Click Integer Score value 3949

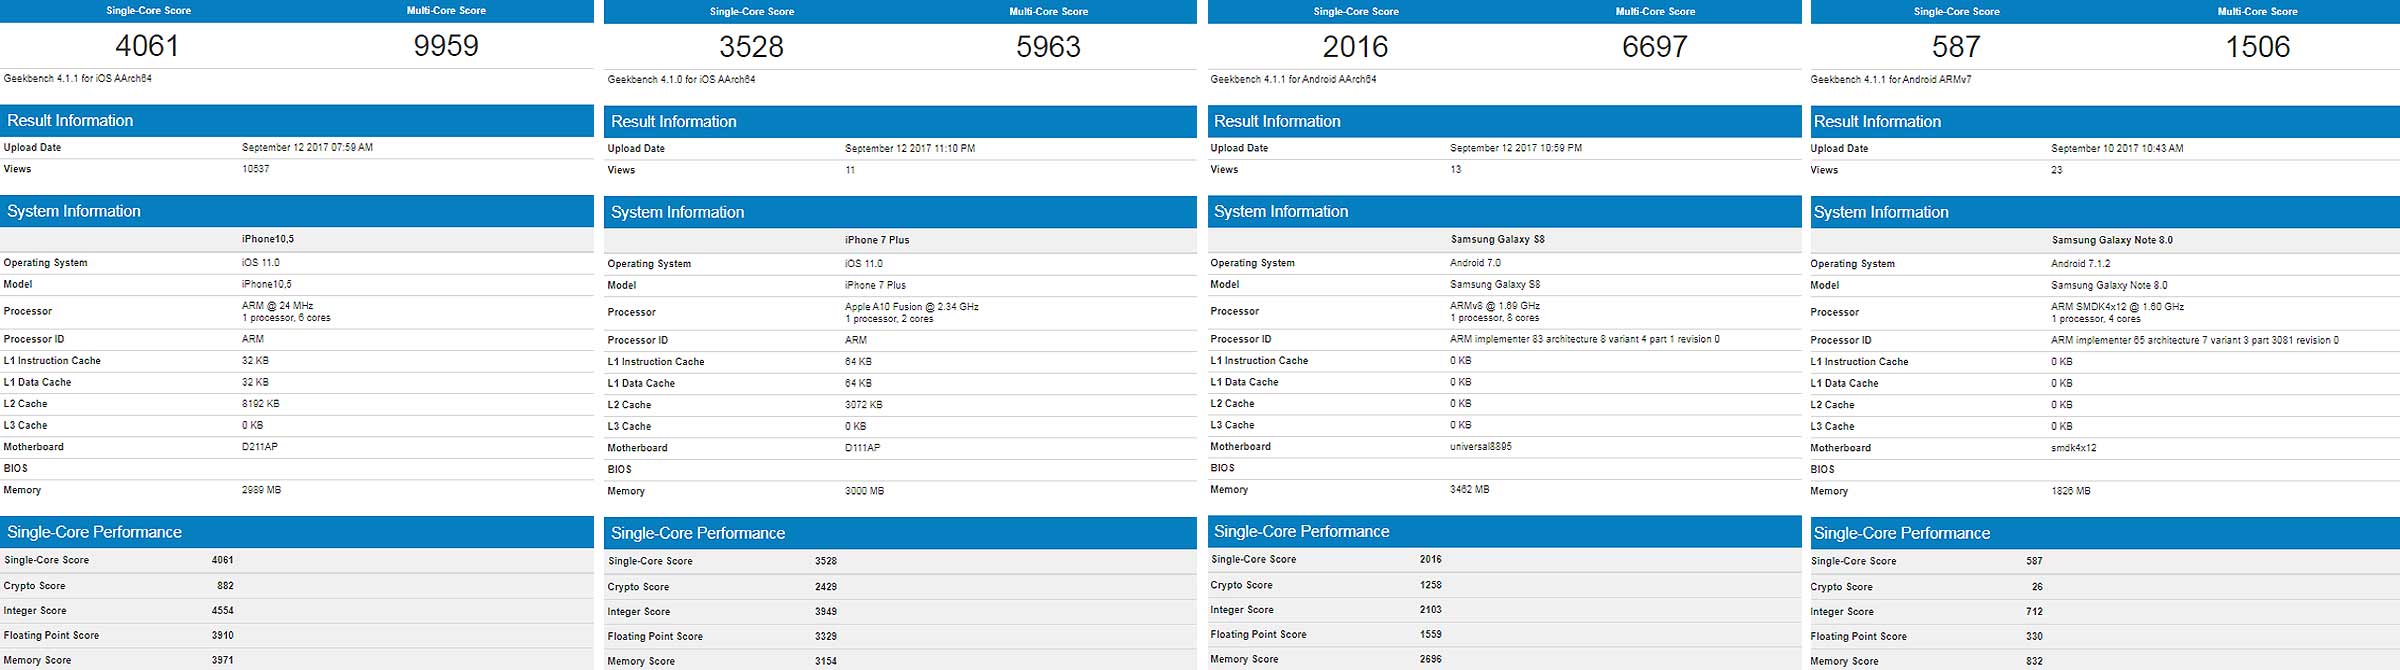tap(826, 611)
